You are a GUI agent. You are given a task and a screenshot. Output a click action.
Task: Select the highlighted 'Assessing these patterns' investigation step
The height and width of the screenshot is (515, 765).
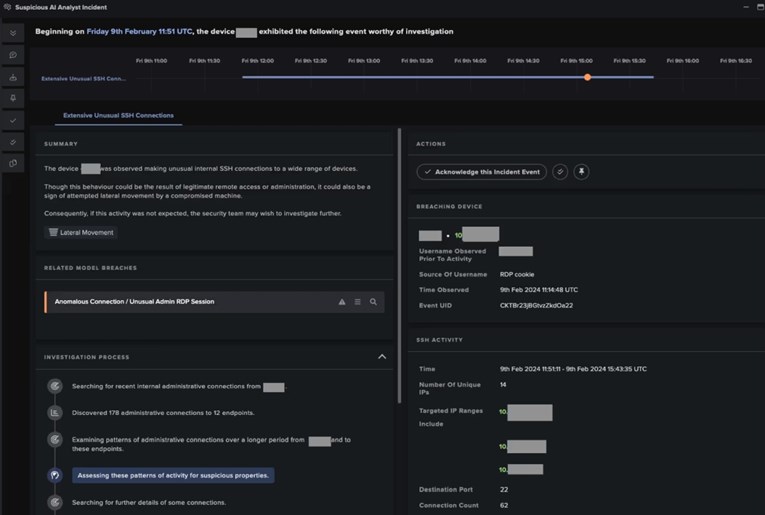click(172, 475)
